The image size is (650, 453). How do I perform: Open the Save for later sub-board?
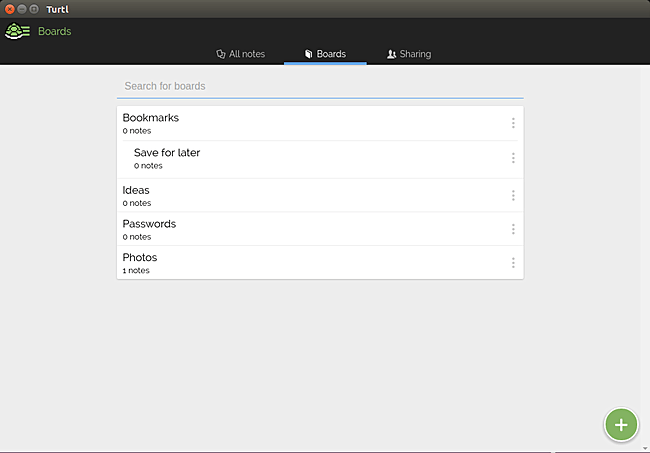[x=167, y=153]
